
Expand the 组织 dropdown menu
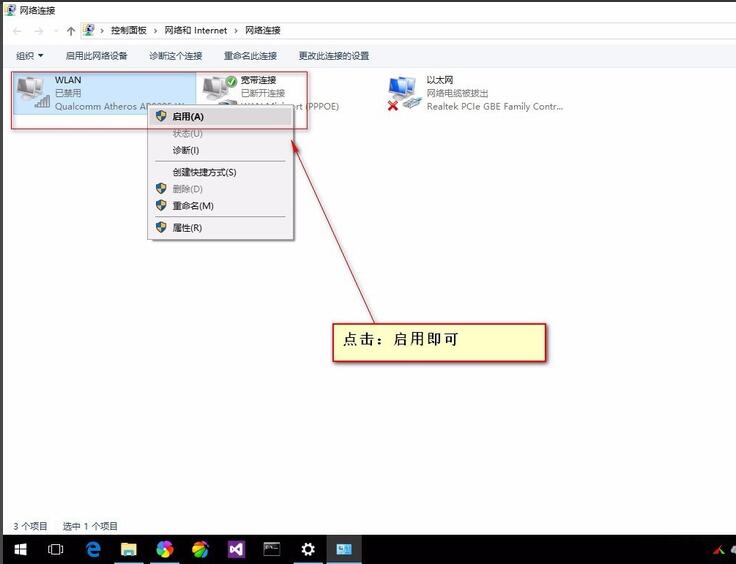[x=30, y=56]
